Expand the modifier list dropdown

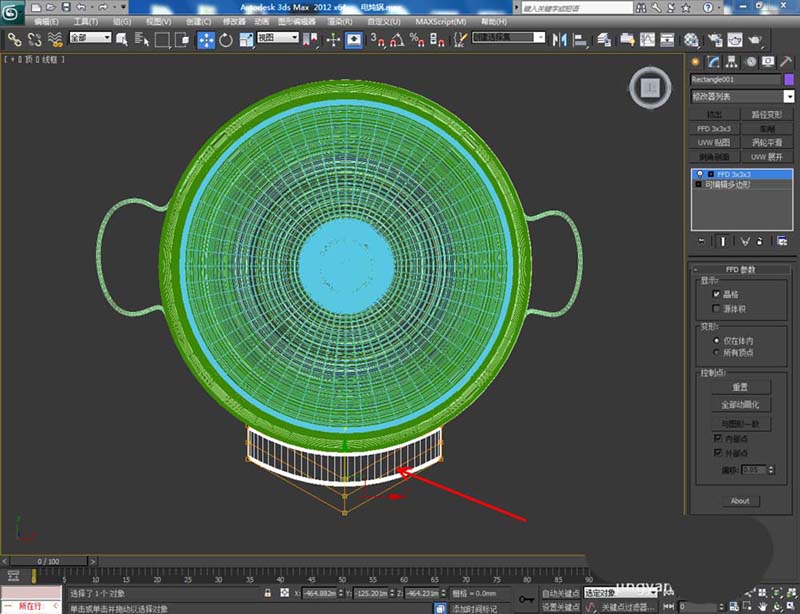(x=788, y=96)
